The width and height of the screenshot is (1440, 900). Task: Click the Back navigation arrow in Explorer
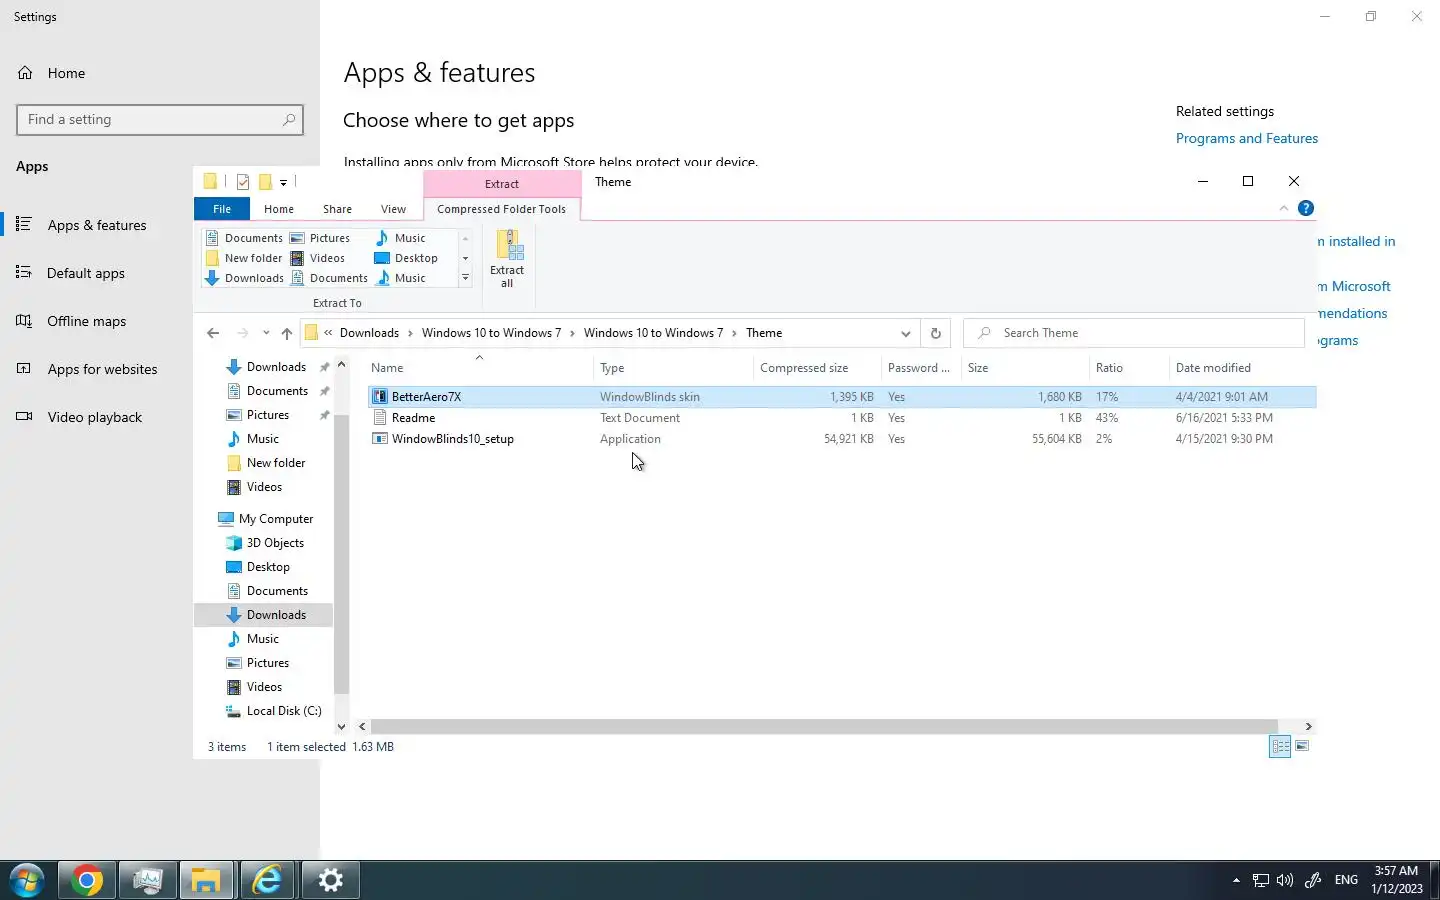click(x=213, y=333)
